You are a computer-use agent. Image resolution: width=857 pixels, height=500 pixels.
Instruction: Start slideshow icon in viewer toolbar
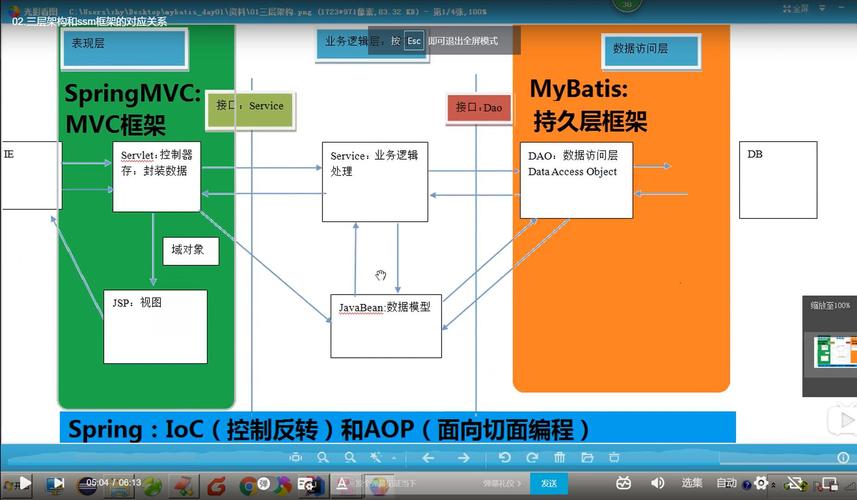pos(614,457)
